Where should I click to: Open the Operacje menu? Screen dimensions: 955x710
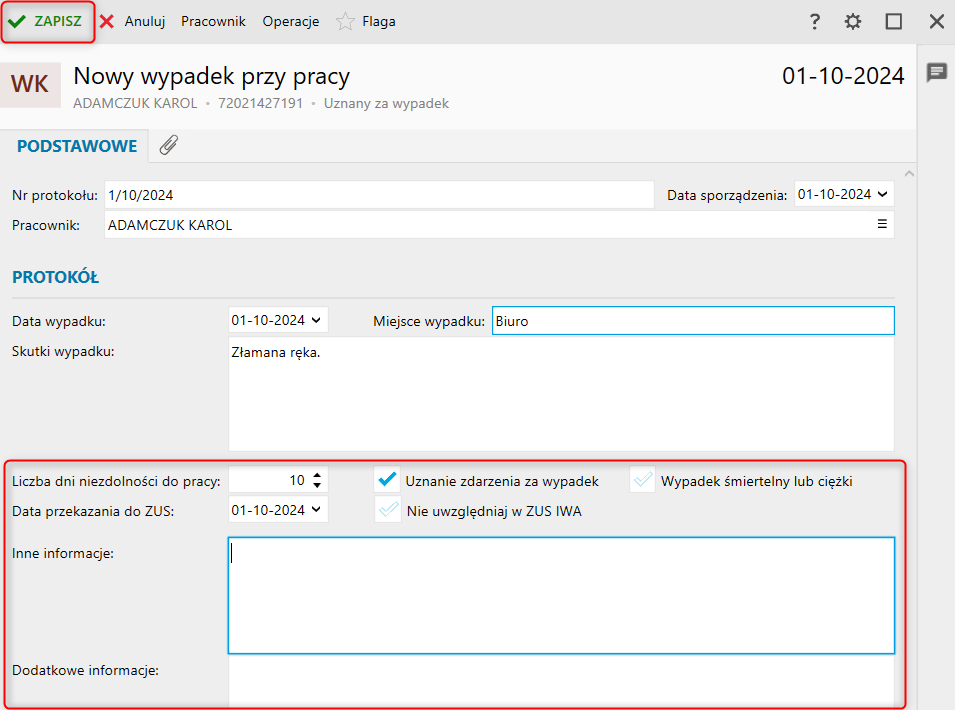click(291, 21)
